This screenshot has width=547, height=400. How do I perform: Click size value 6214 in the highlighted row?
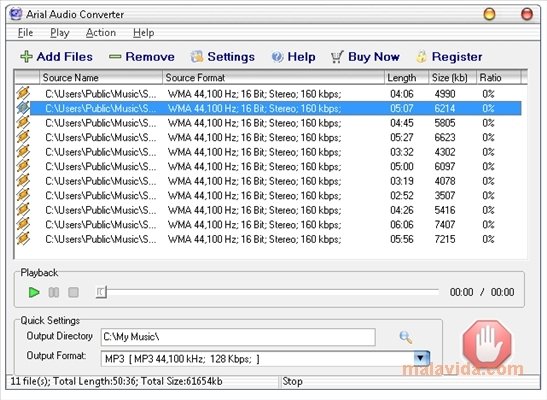pyautogui.click(x=445, y=108)
